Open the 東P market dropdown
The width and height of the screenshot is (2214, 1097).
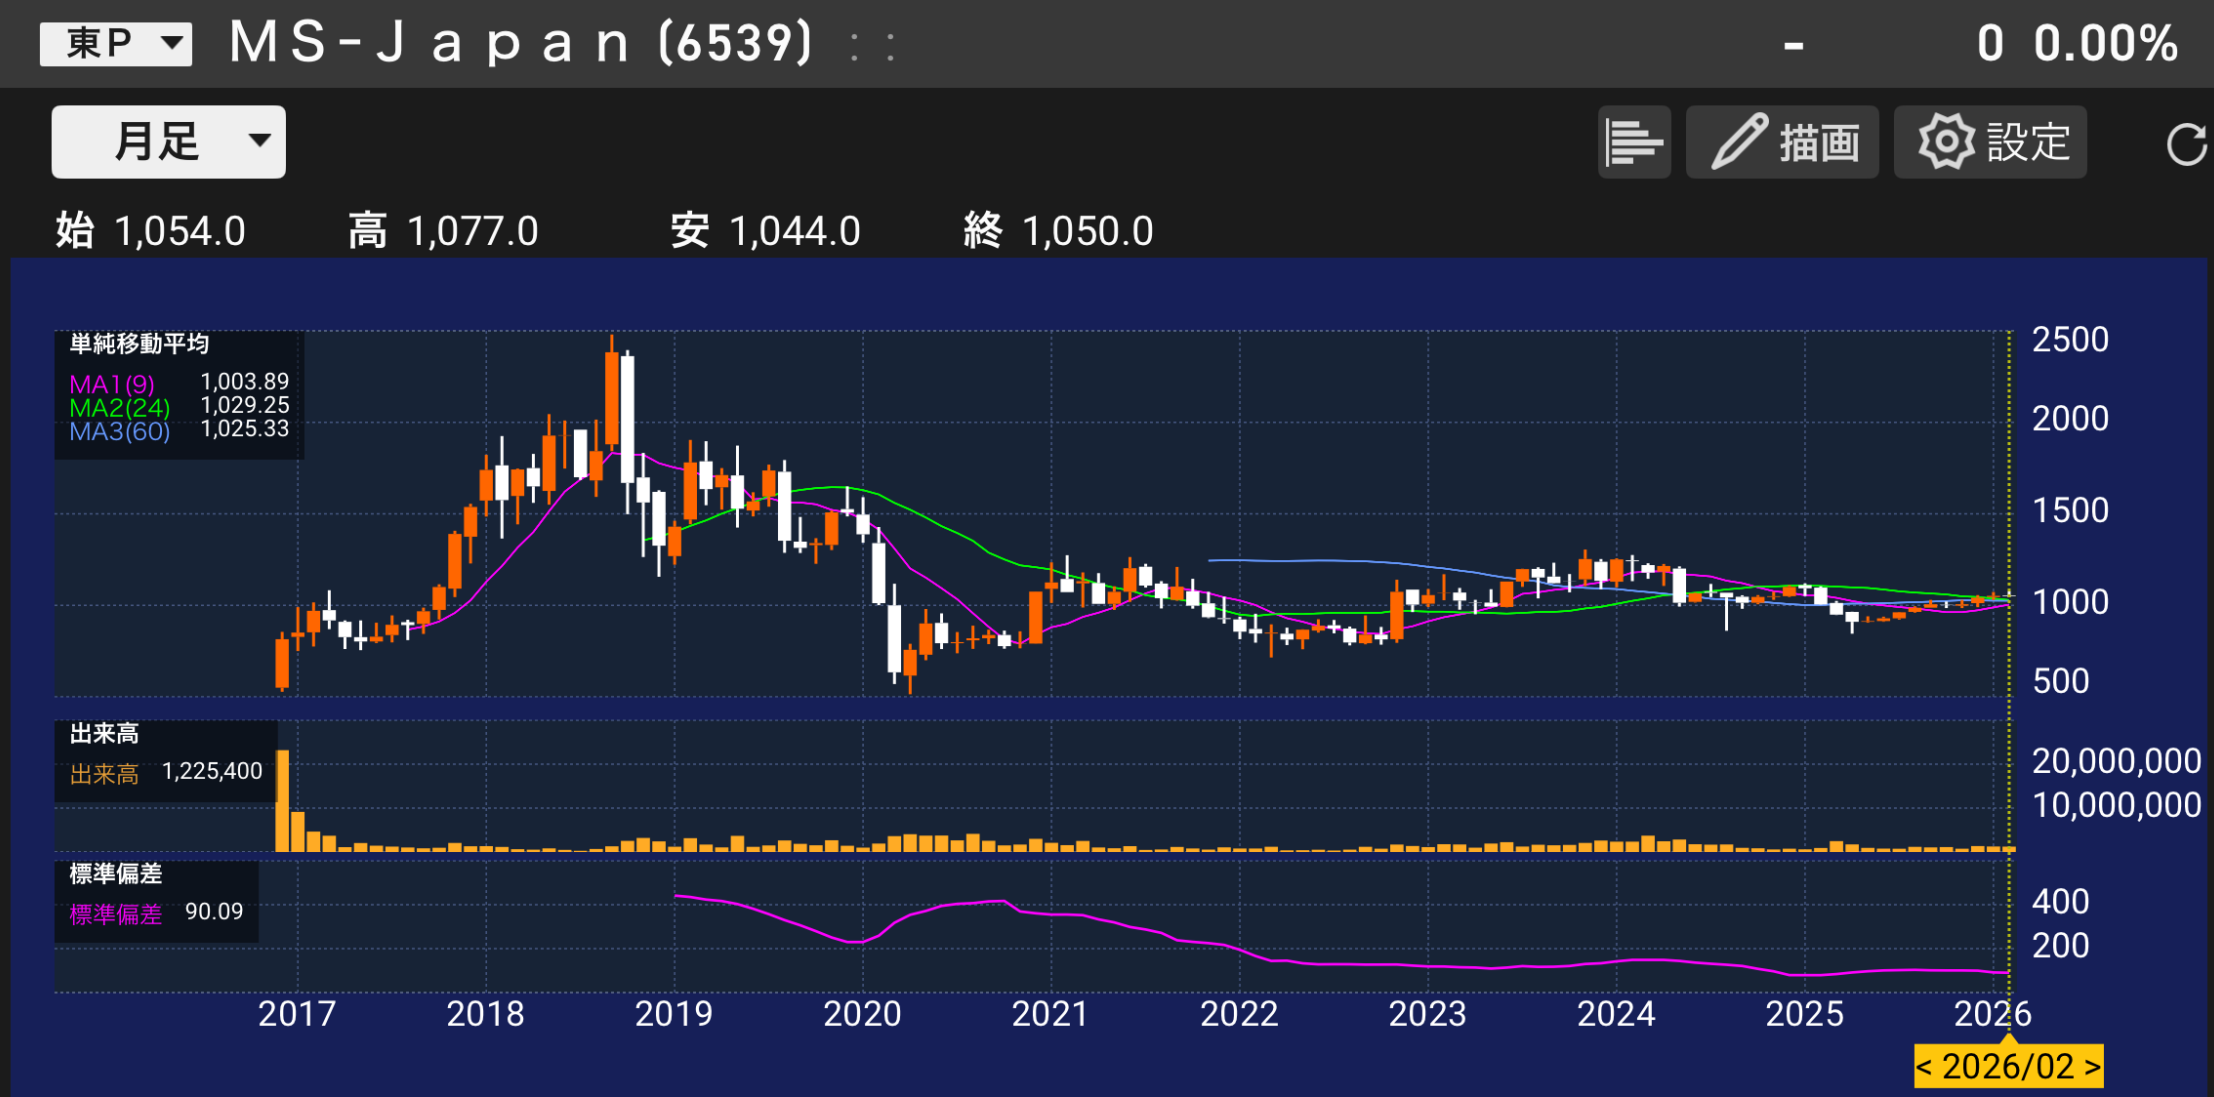pos(116,43)
